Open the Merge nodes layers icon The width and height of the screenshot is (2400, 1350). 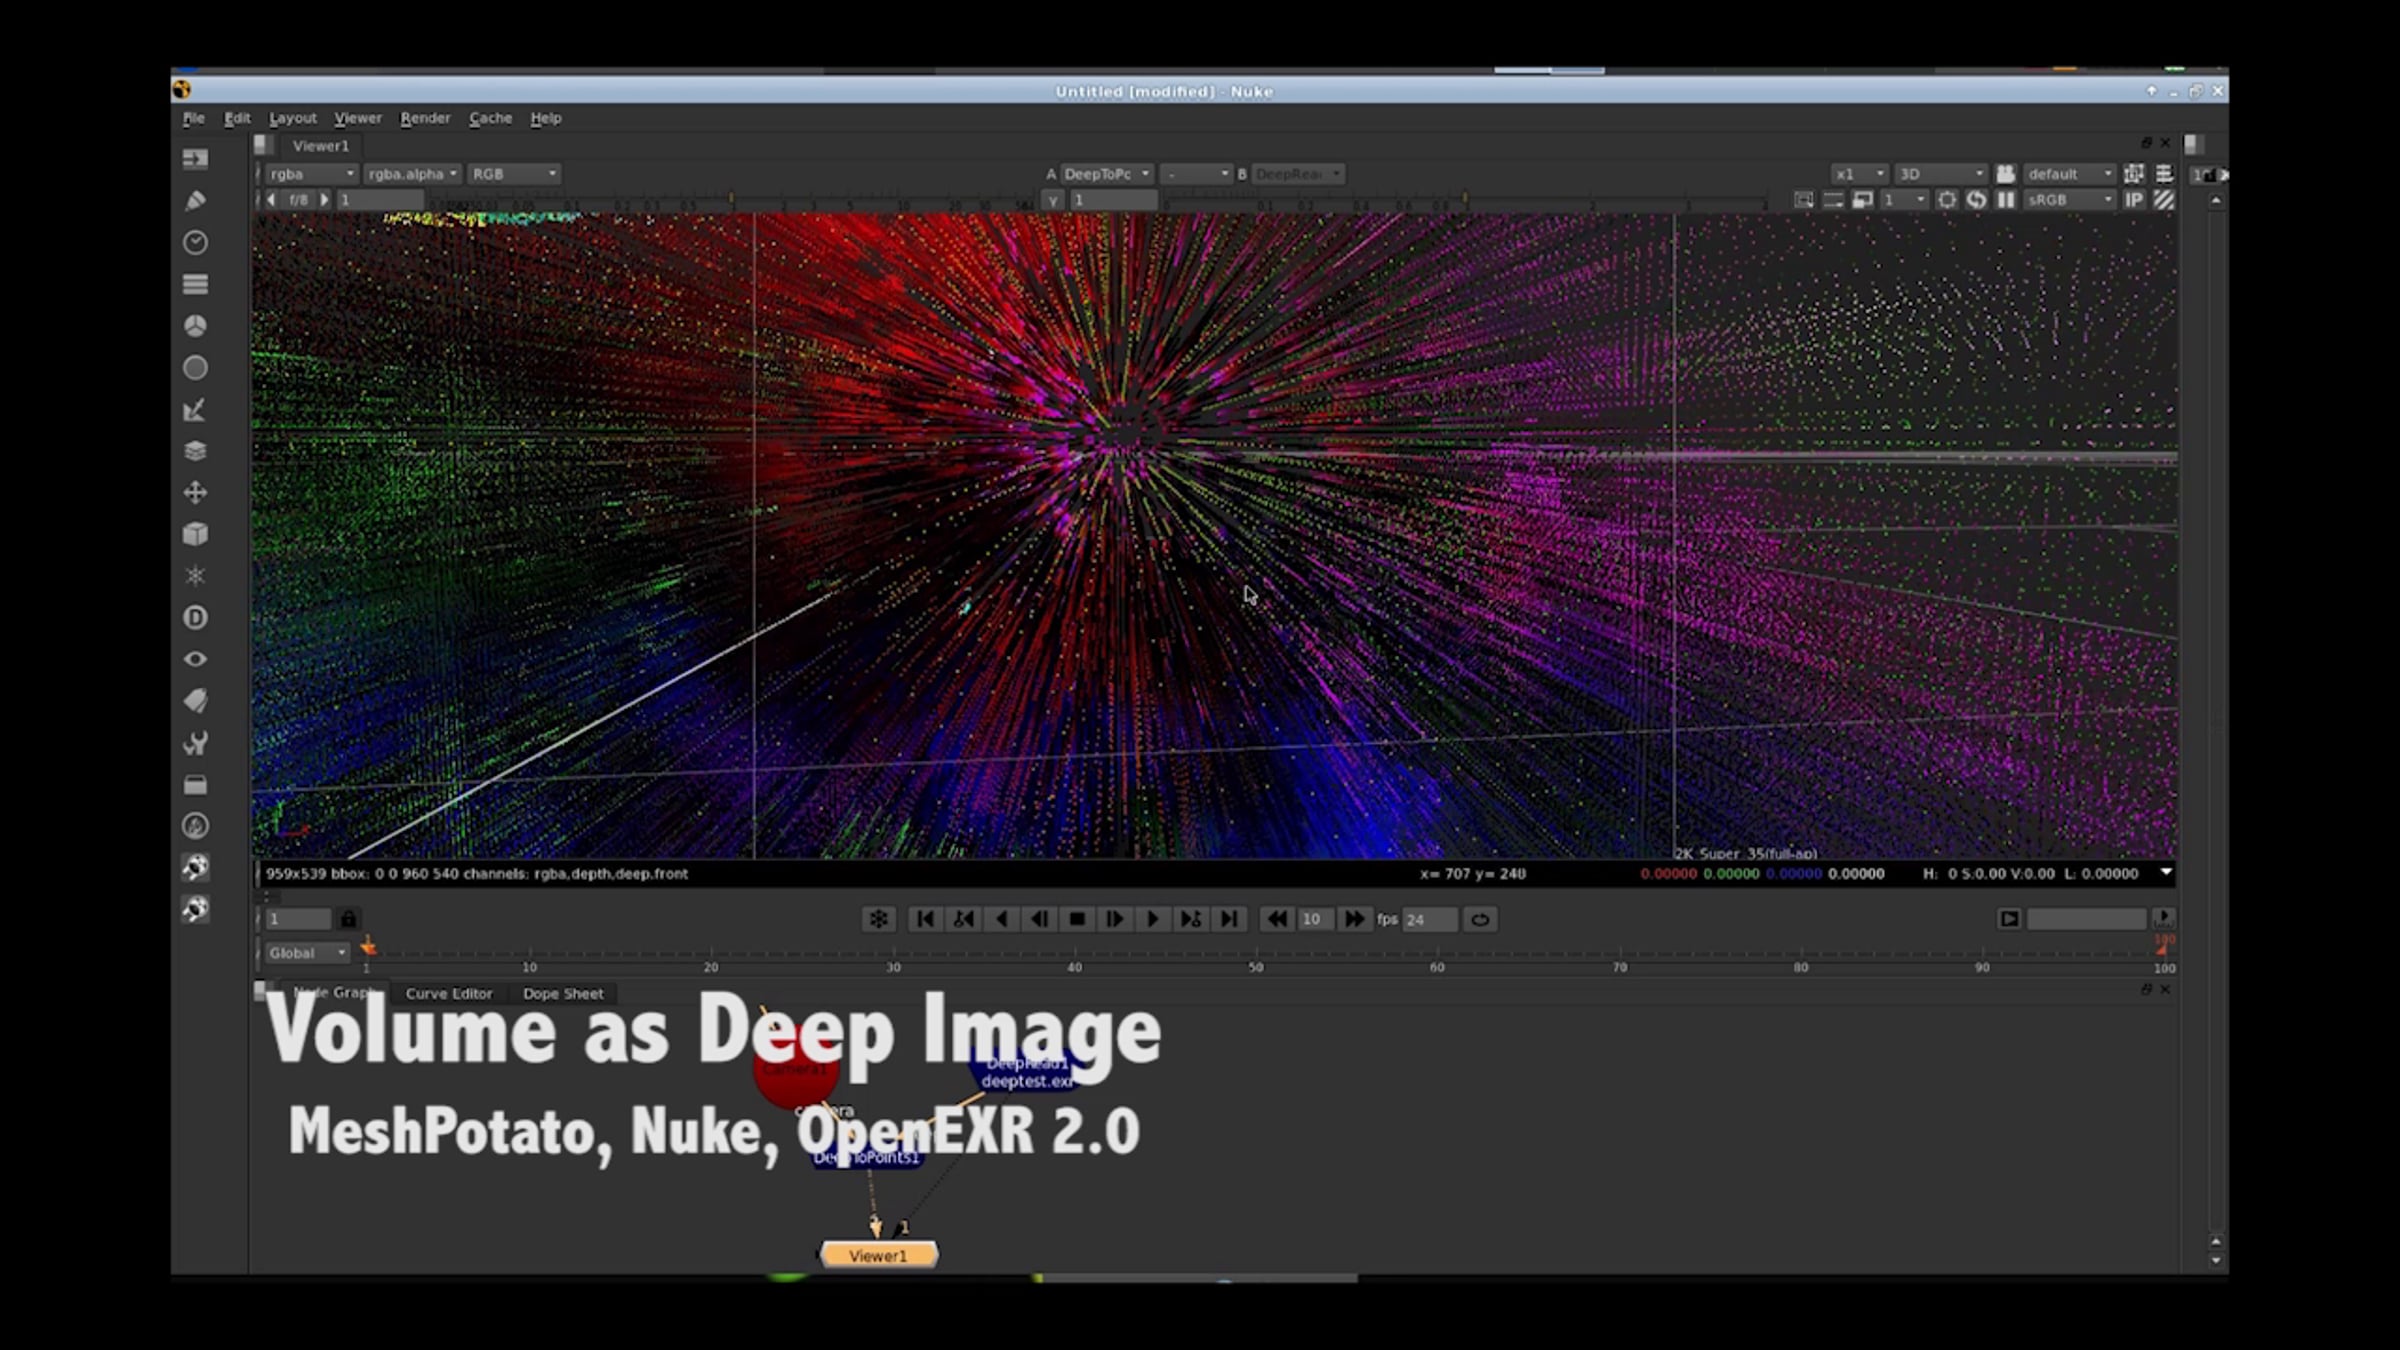(x=195, y=451)
